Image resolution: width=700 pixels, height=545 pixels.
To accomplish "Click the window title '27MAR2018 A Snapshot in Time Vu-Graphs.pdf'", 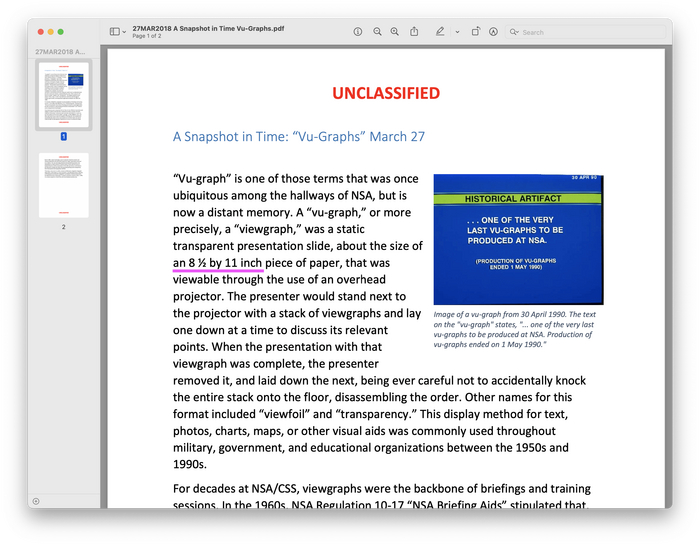I will pyautogui.click(x=208, y=28).
